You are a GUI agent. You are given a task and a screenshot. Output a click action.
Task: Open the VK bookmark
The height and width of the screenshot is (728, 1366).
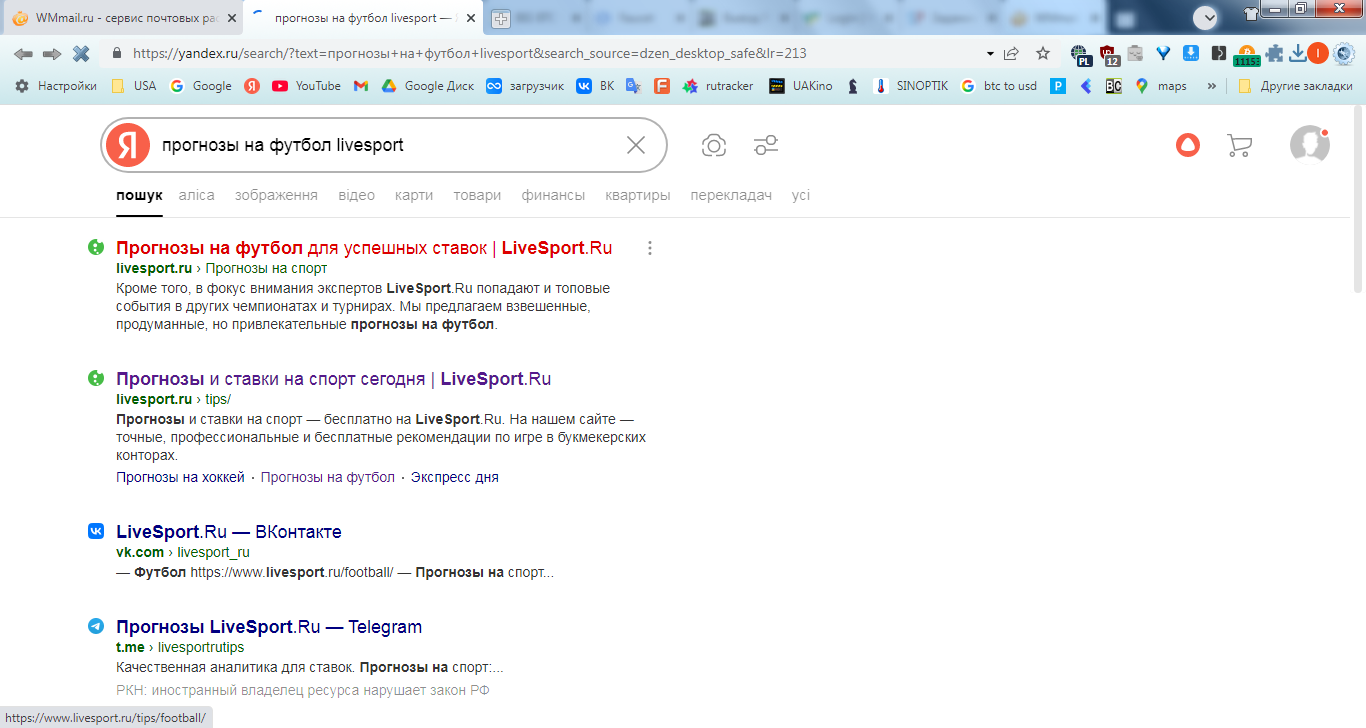coord(595,86)
